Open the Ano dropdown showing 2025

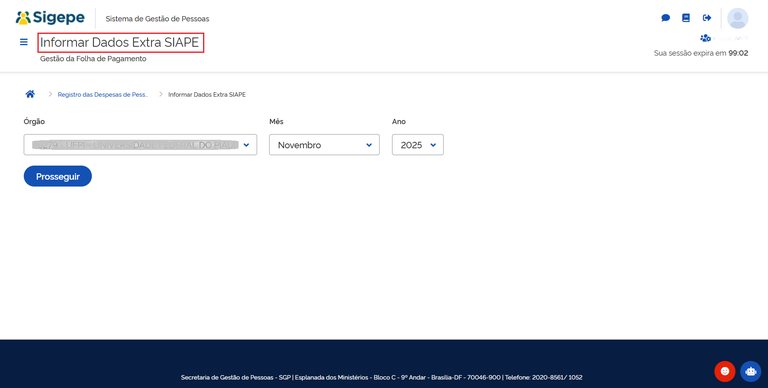coord(418,145)
